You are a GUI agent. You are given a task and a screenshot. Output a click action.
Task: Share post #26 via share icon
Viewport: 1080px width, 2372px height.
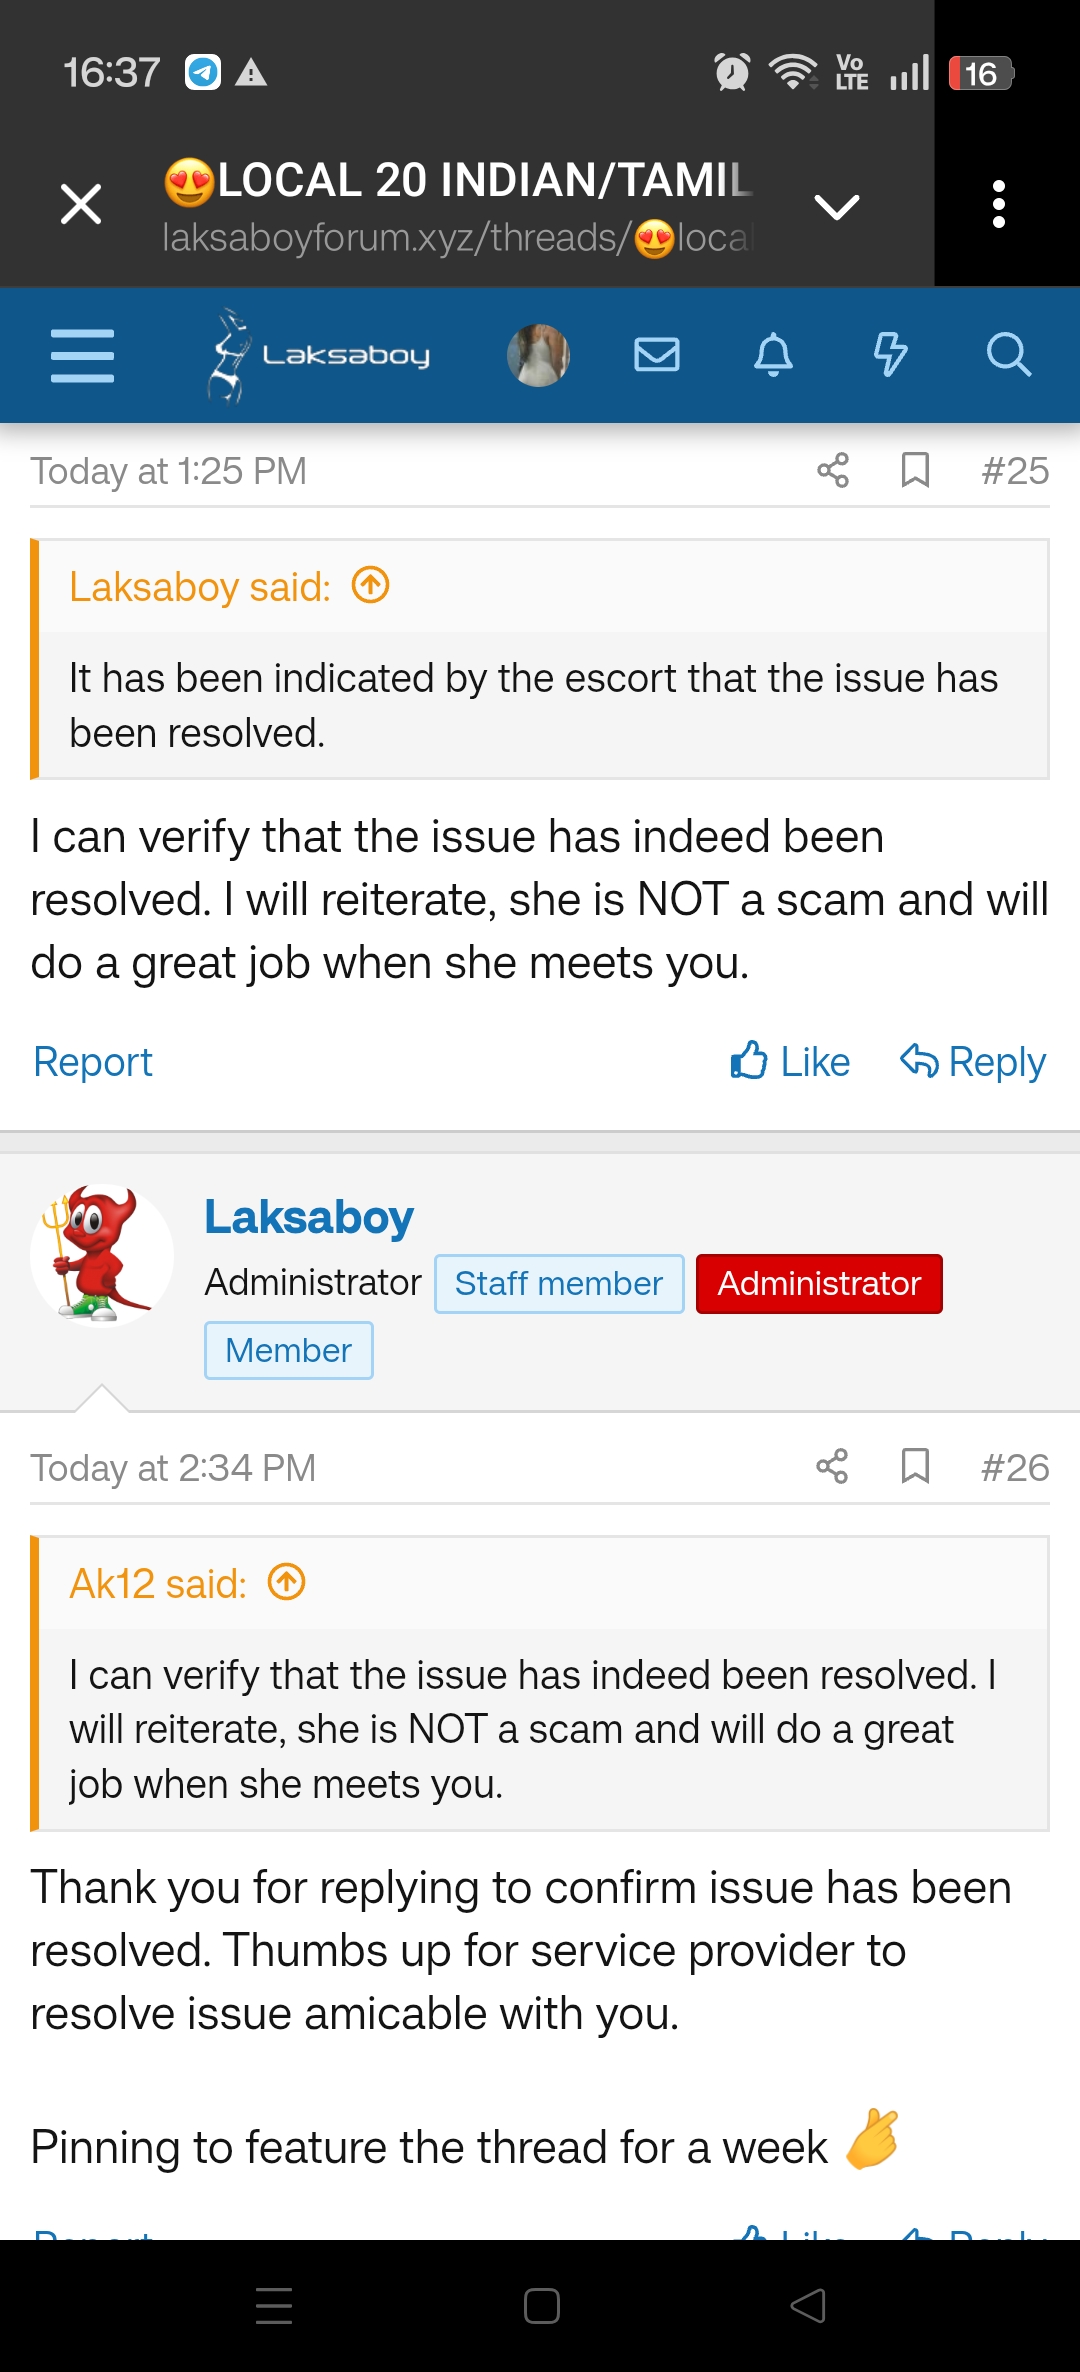[x=833, y=1467]
